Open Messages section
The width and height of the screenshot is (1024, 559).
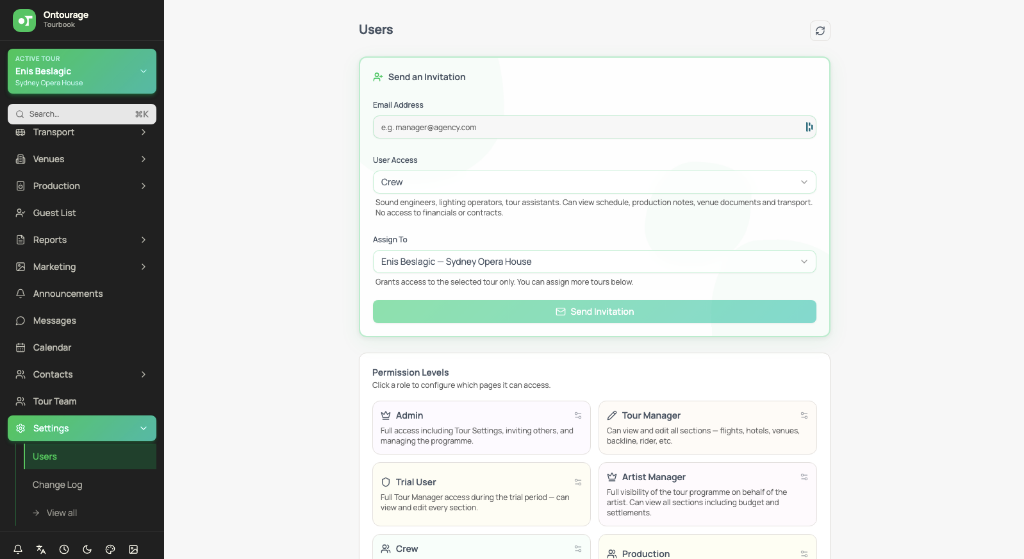[x=82, y=321]
